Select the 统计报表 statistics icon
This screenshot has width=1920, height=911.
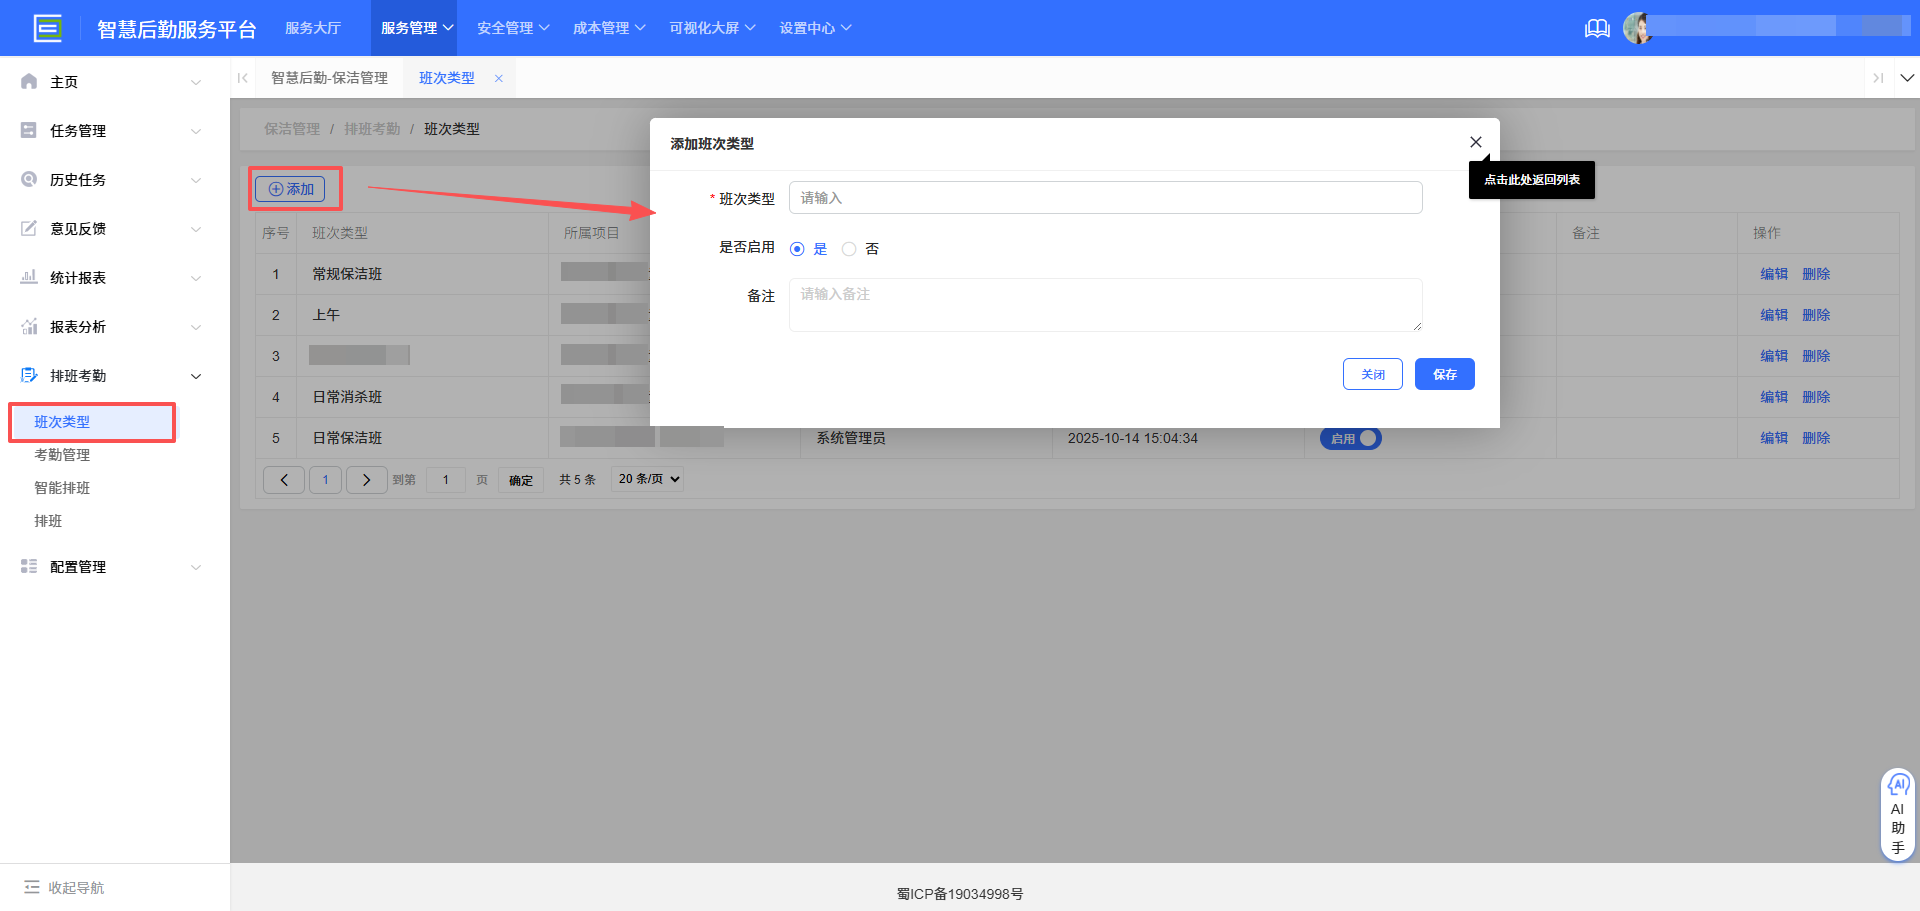click(x=28, y=277)
